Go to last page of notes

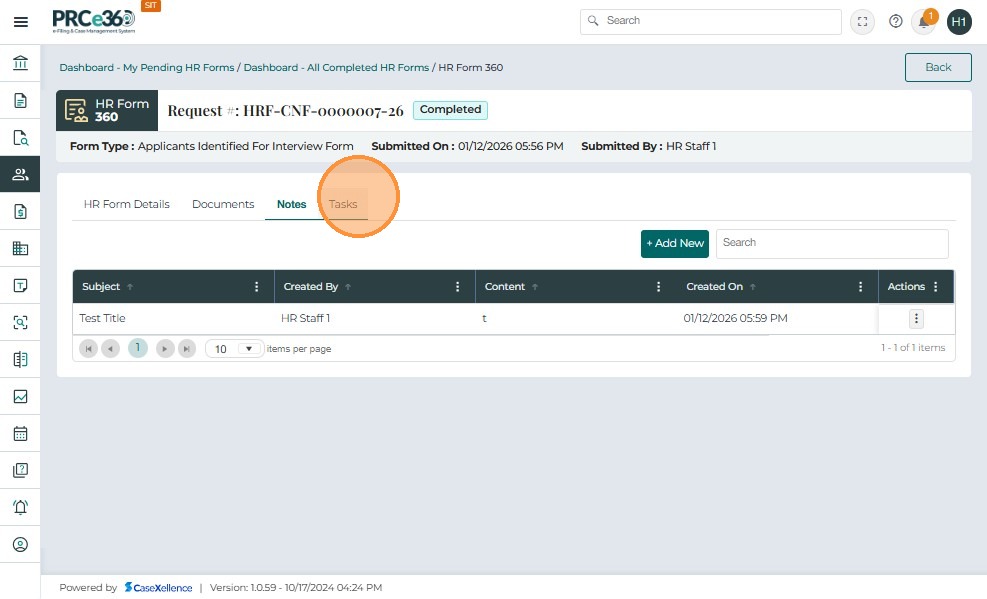(187, 349)
